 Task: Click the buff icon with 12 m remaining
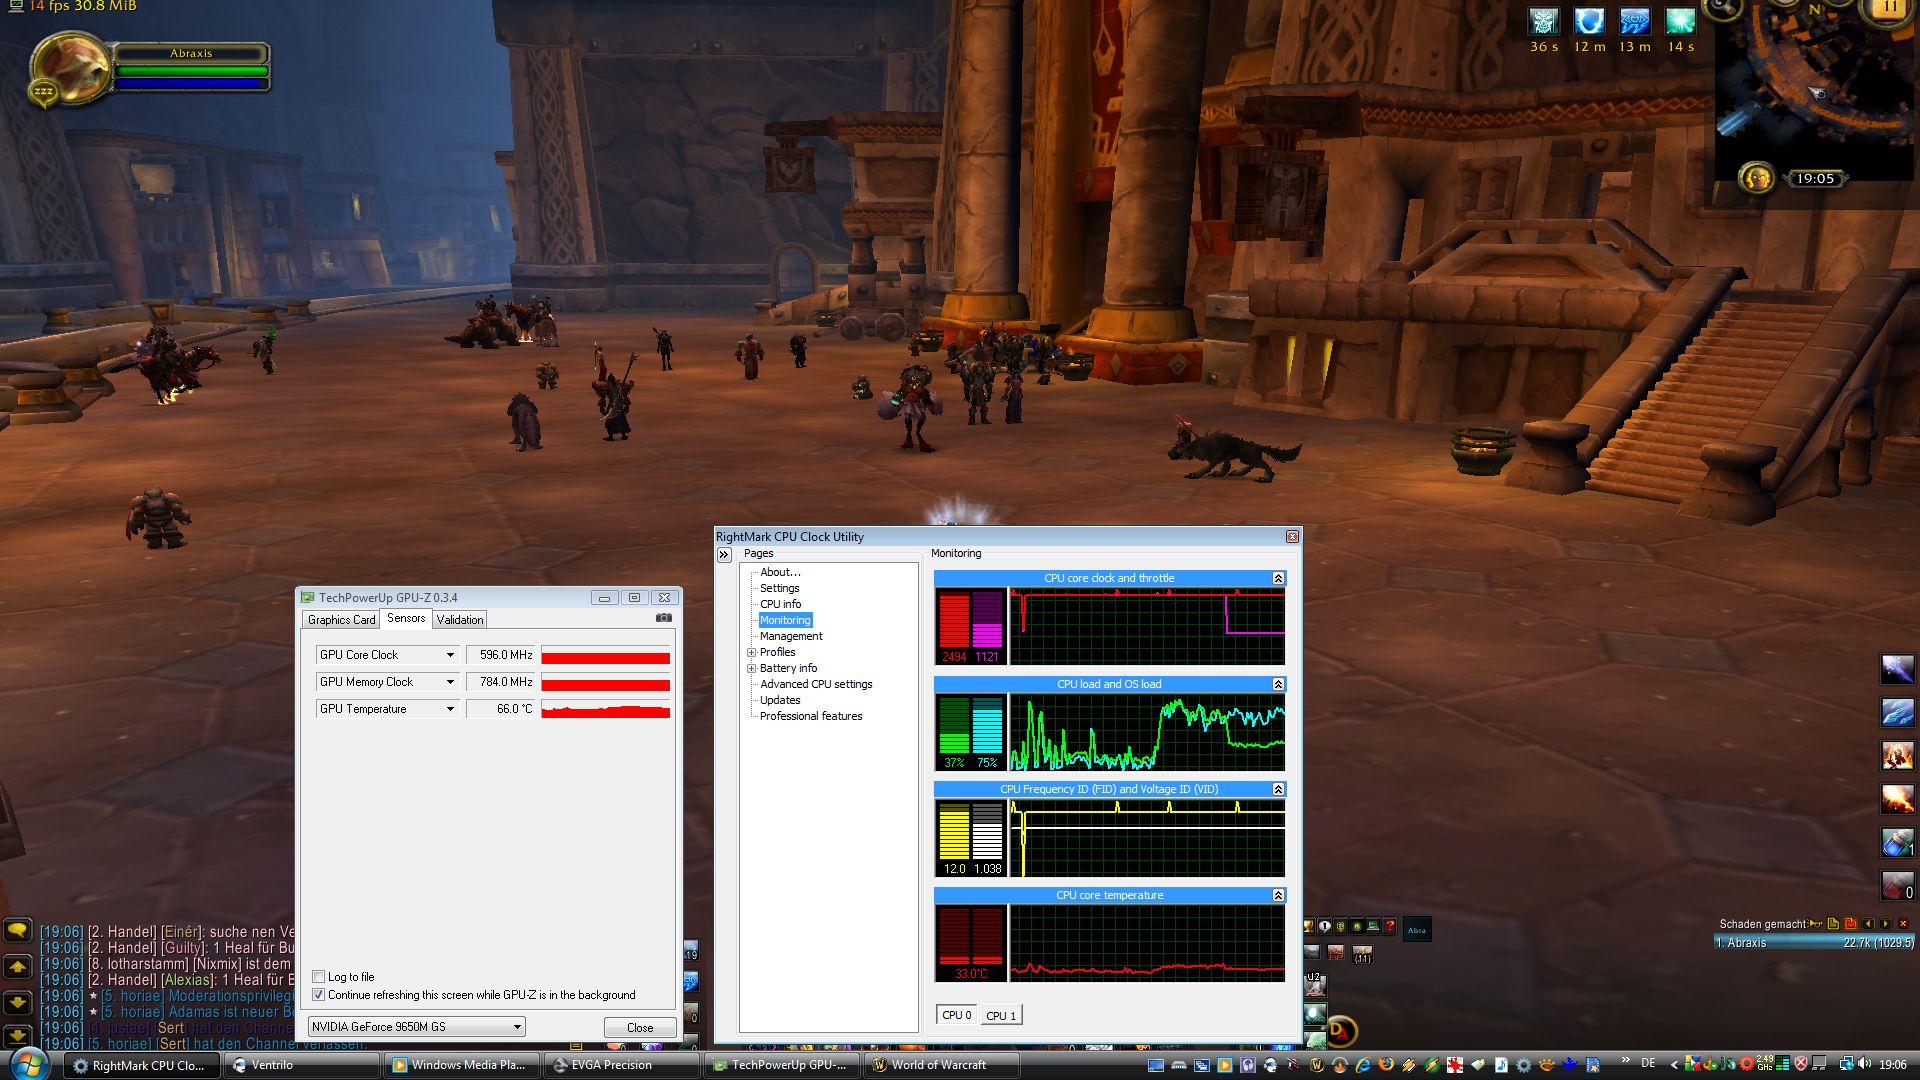1589,22
